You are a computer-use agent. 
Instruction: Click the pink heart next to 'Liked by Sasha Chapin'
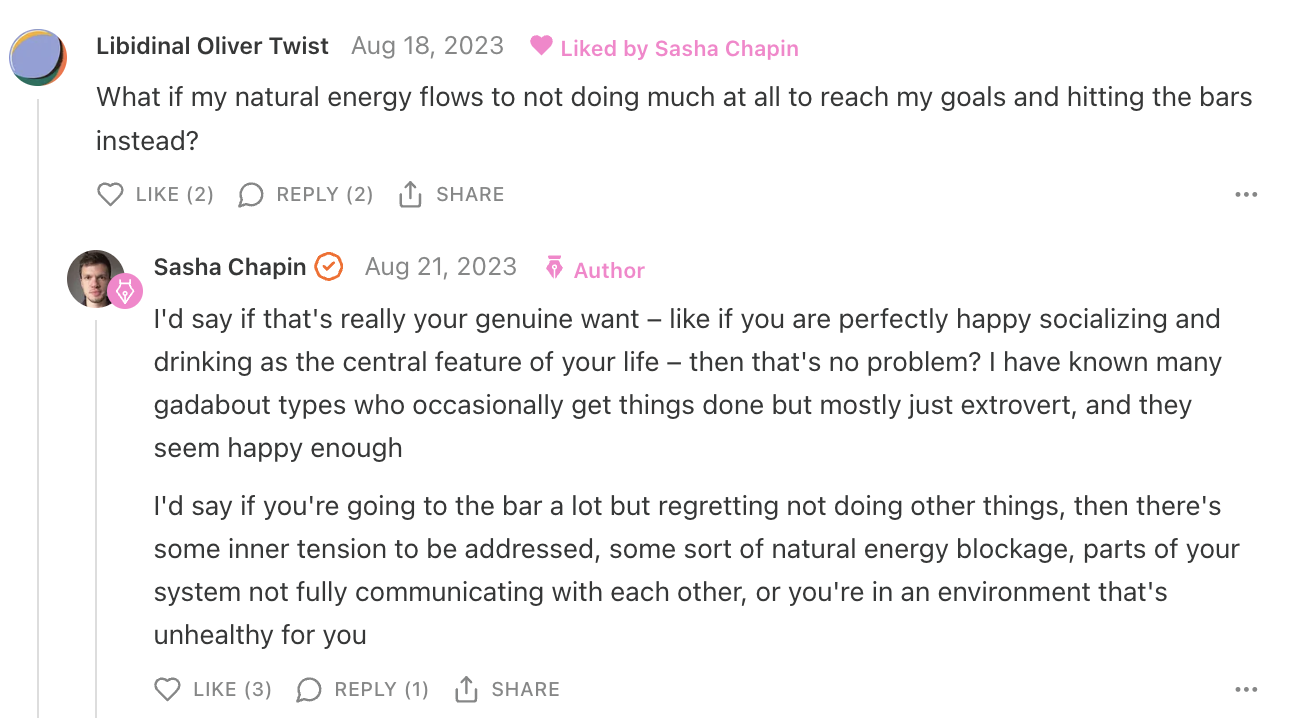(541, 46)
